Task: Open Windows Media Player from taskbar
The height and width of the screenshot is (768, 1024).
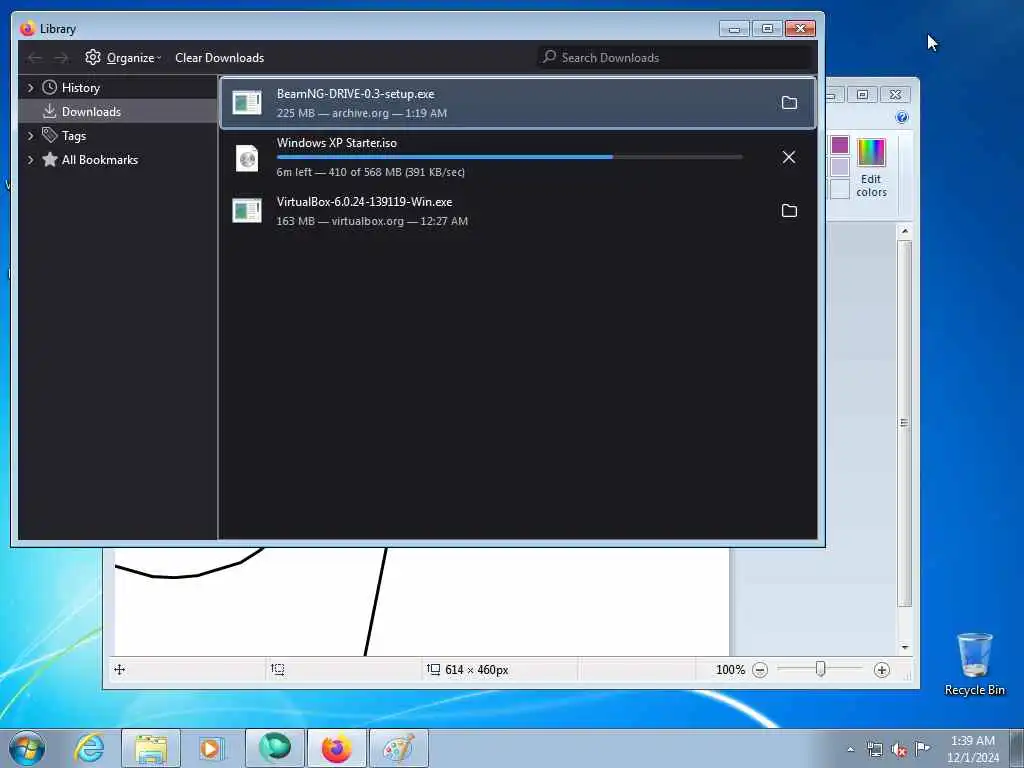Action: coord(211,748)
